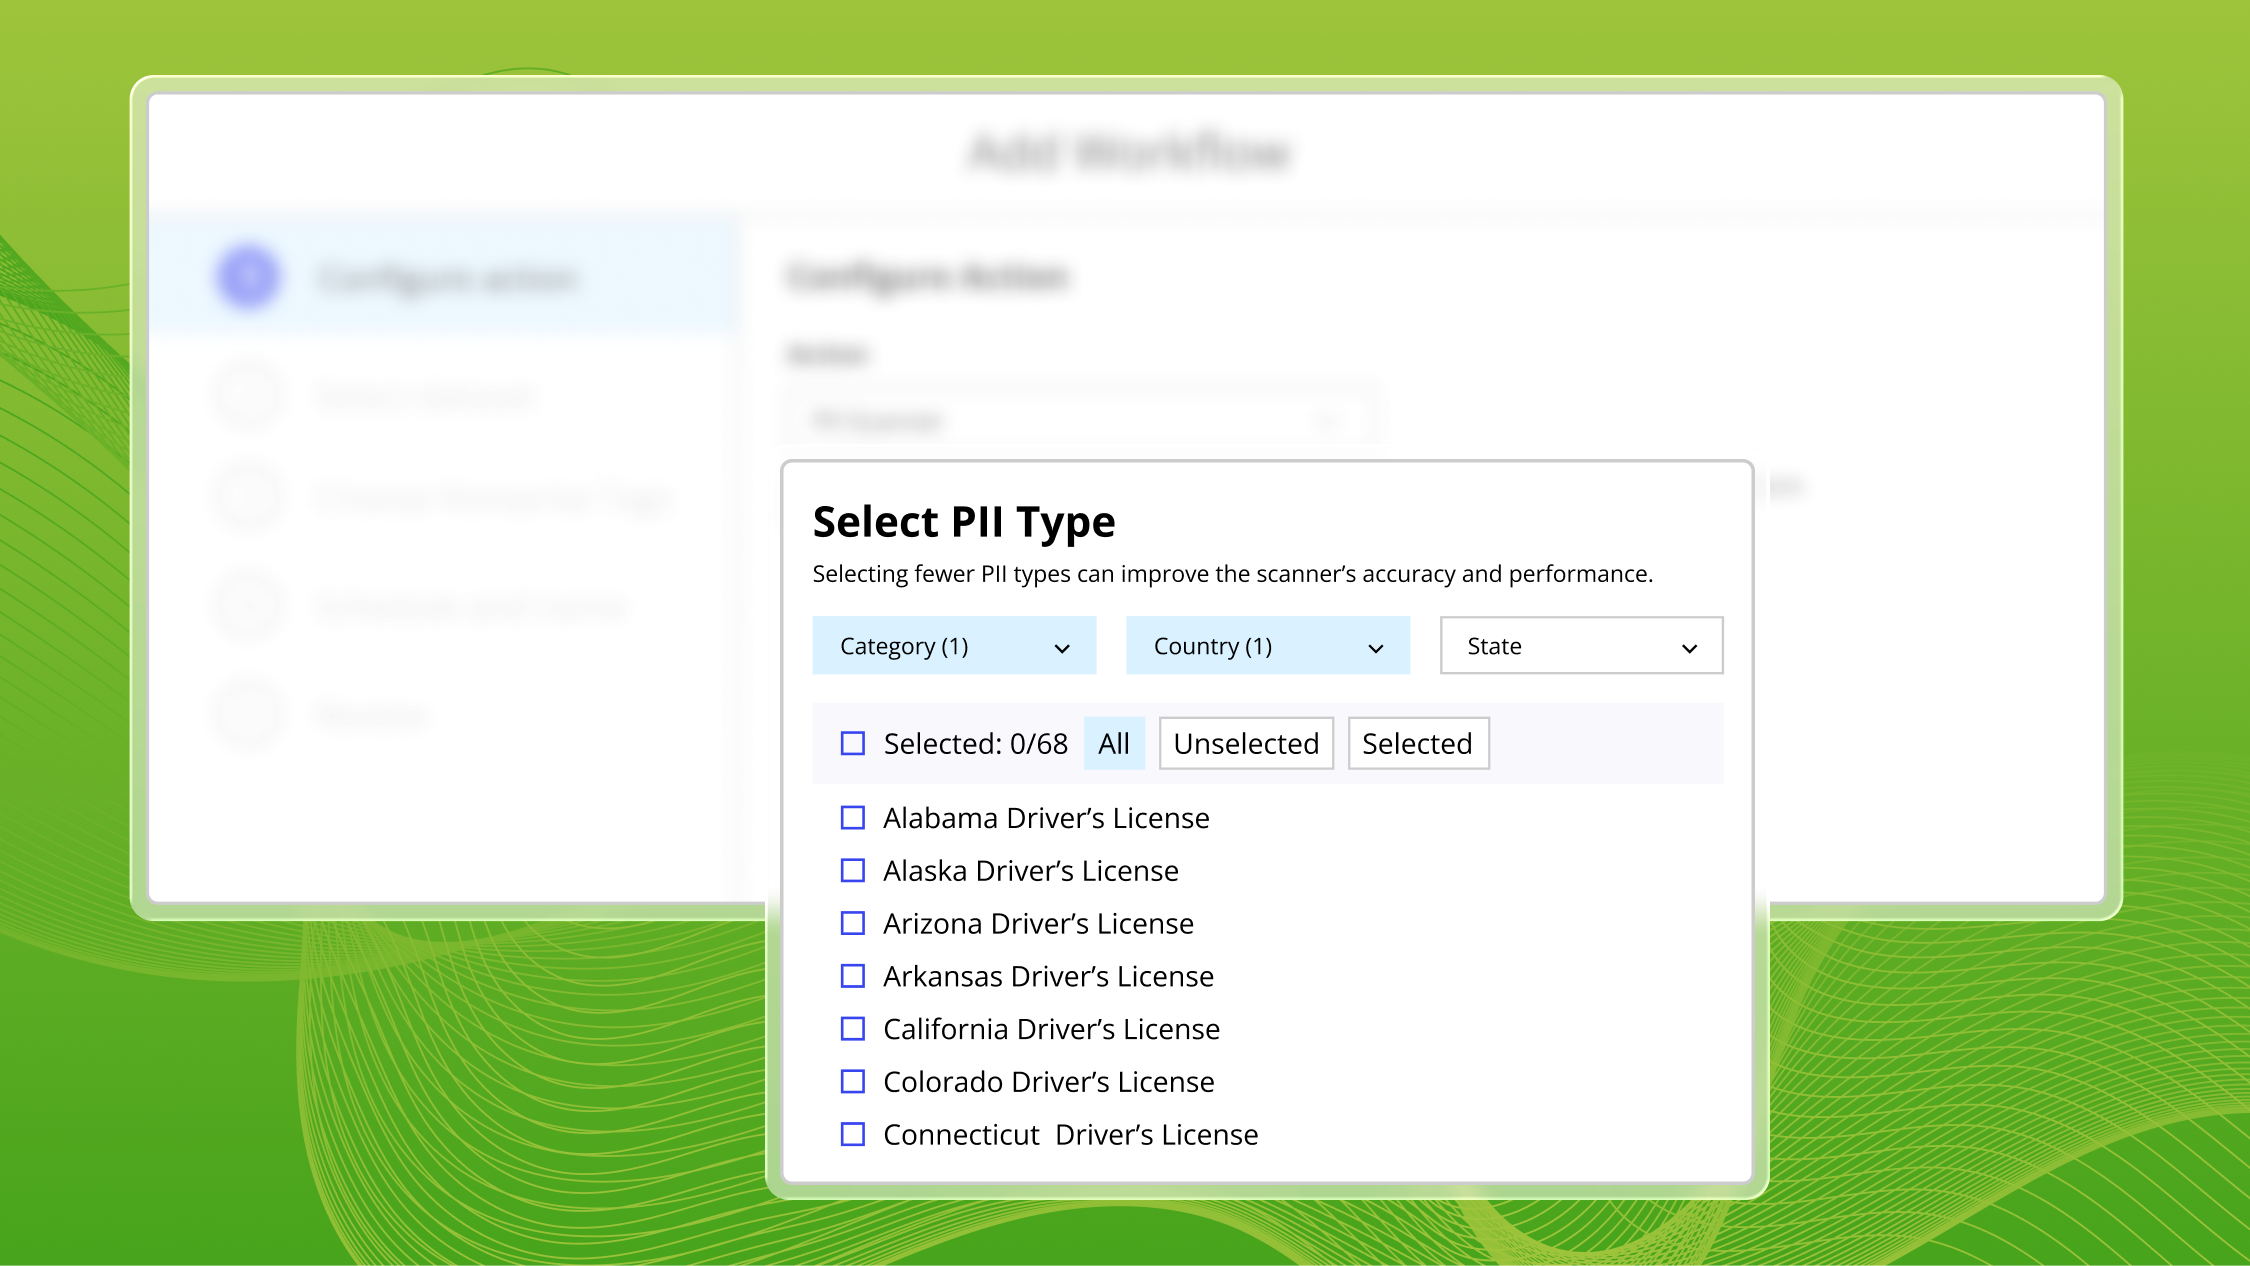Click the Country dropdown chevron arrow

1376,648
